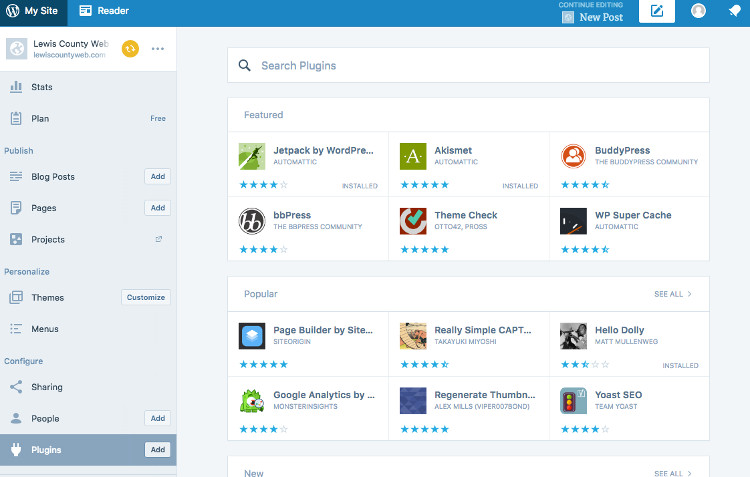Viewport: 750px width, 477px height.
Task: Click the bbPress plugin logo
Action: click(x=252, y=220)
